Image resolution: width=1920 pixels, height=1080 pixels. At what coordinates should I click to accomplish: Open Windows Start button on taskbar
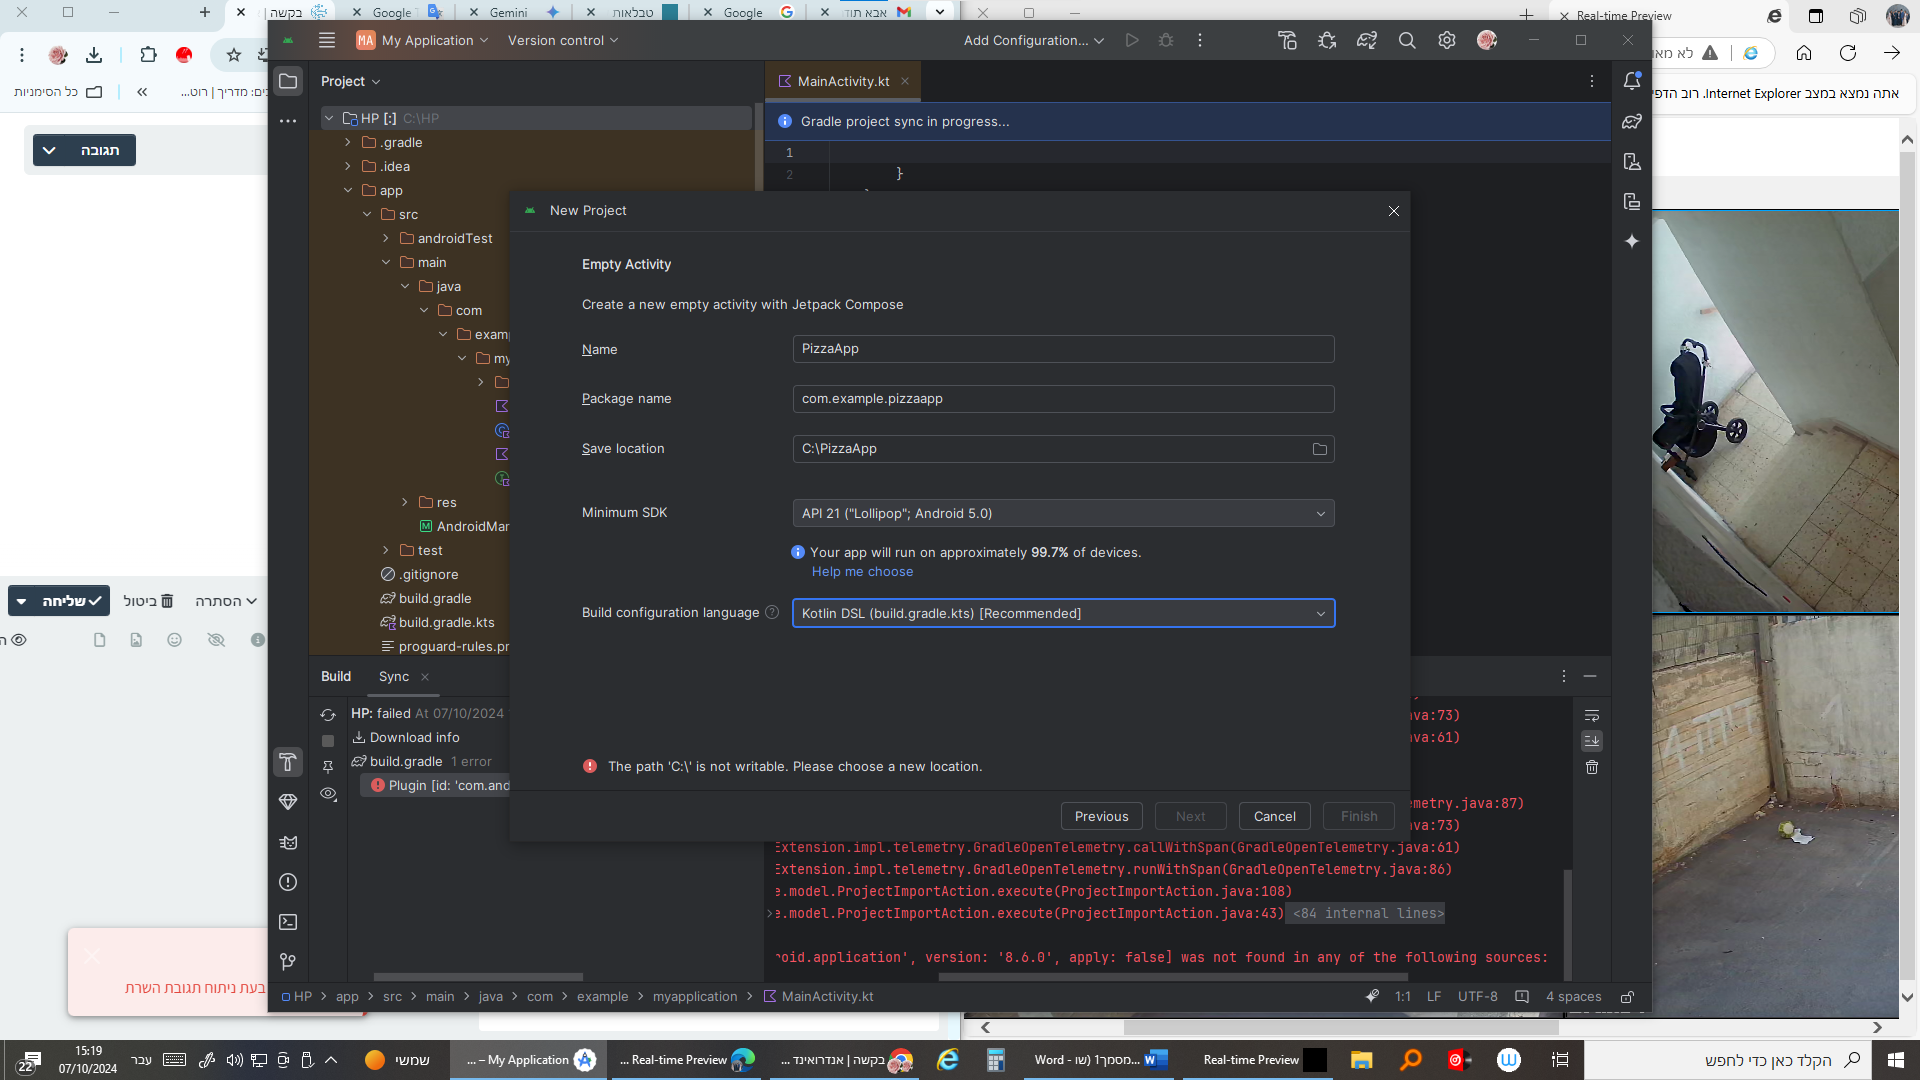(x=1896, y=1060)
